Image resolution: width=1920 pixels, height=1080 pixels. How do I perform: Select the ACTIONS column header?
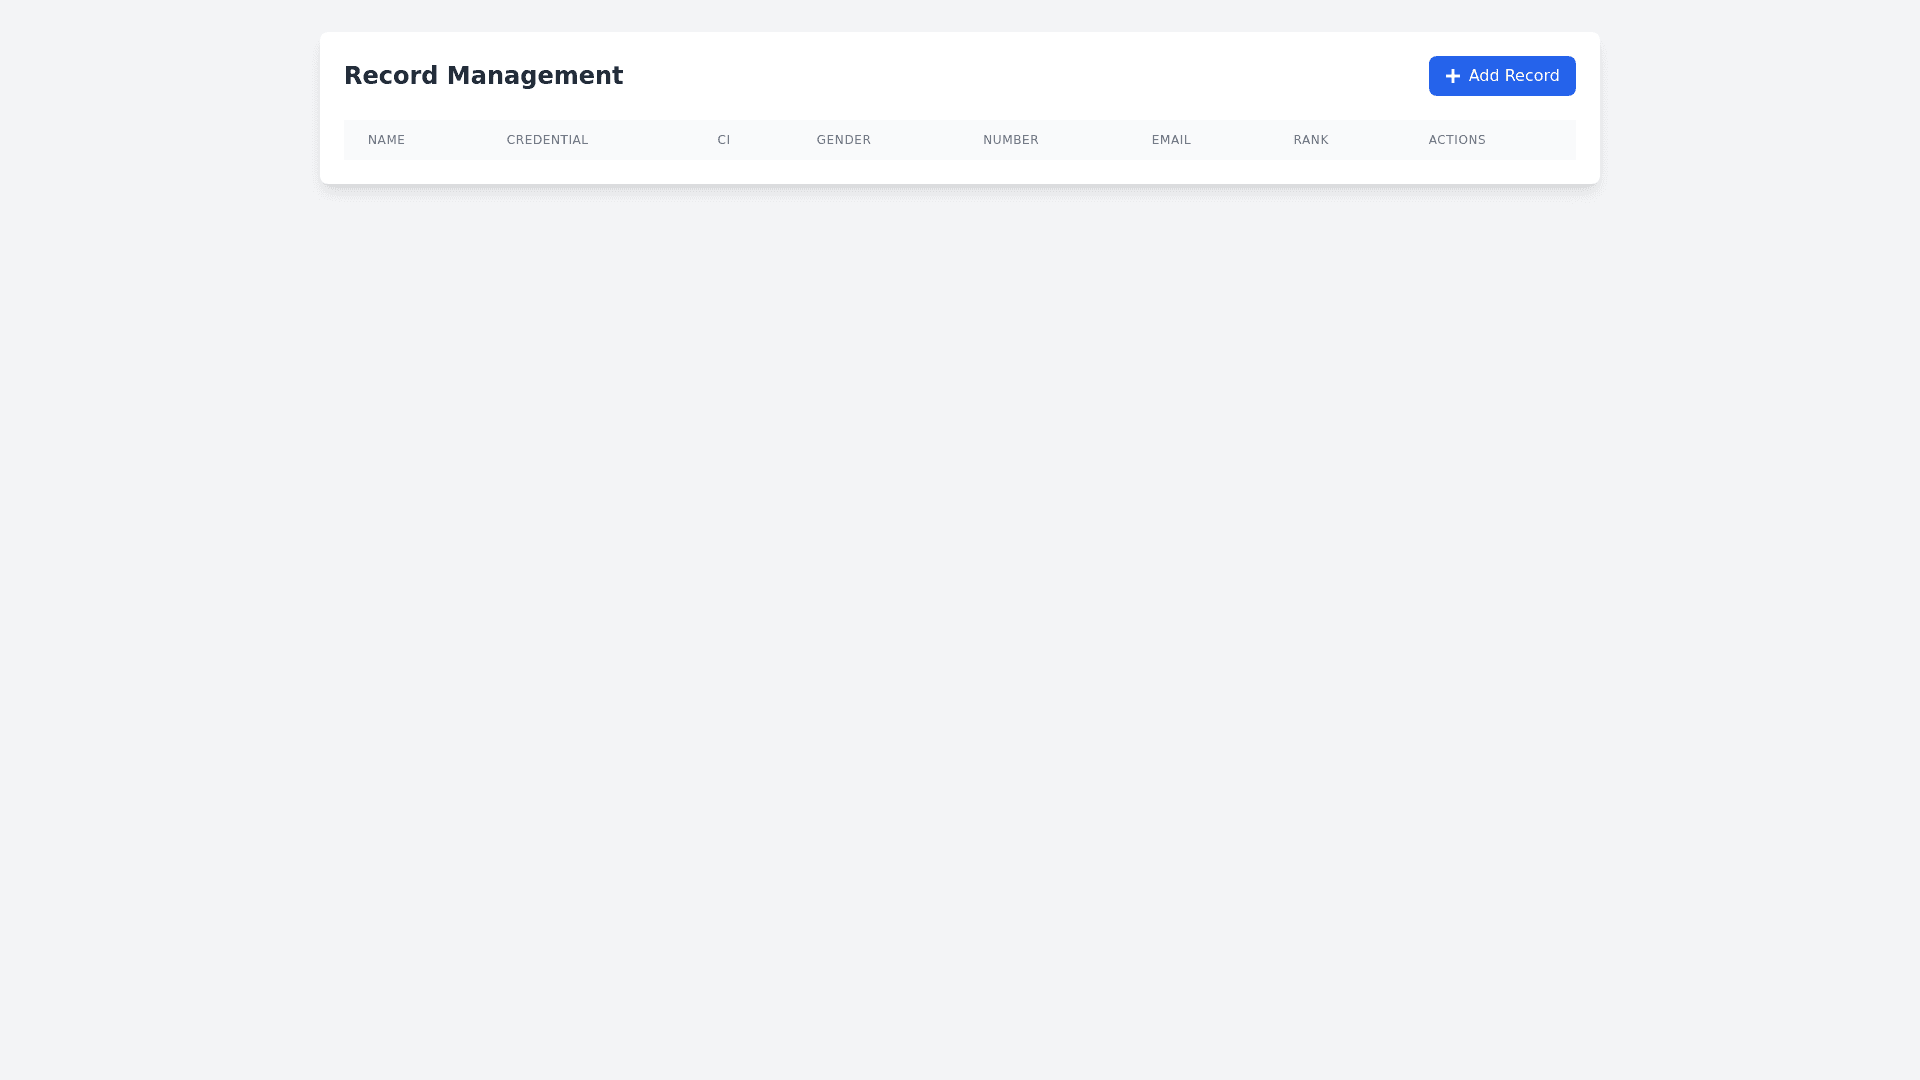1456,140
